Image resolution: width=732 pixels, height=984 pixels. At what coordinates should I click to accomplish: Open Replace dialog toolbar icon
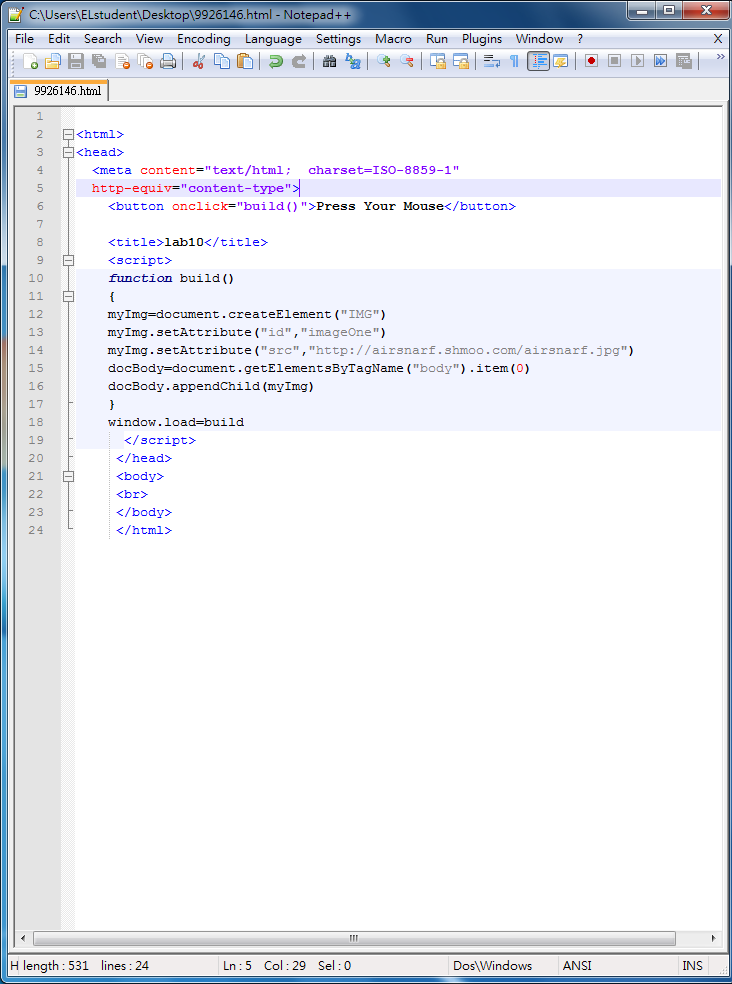[353, 61]
